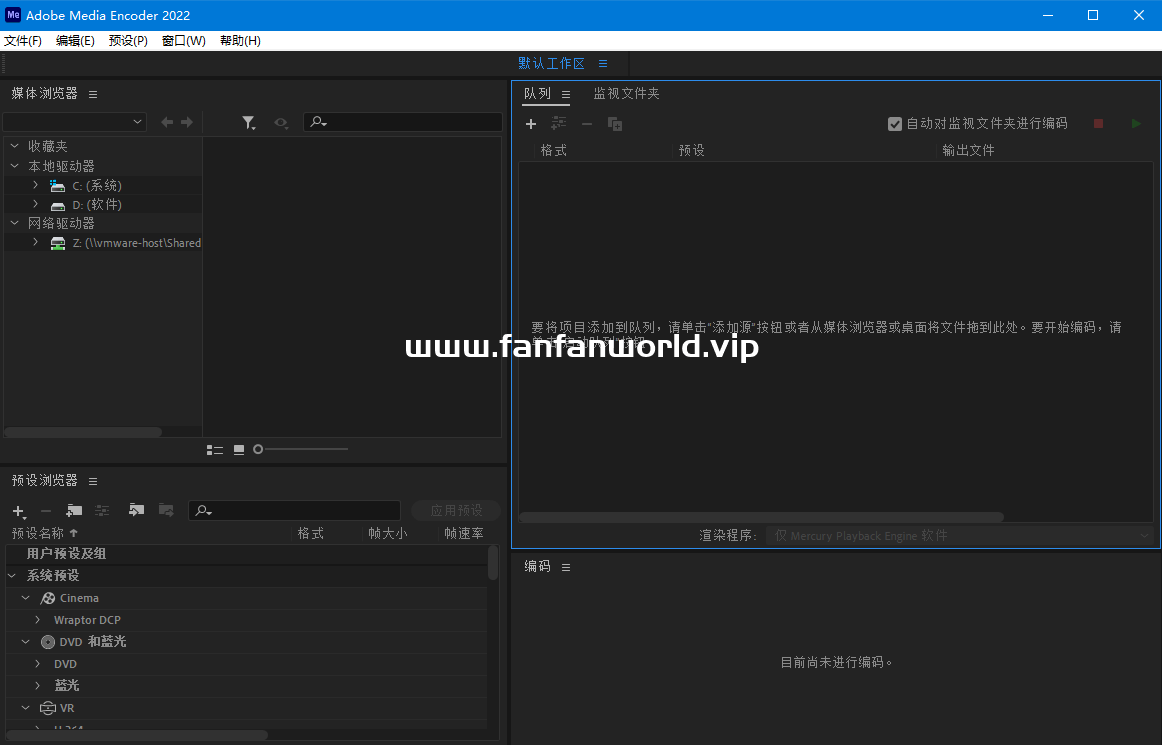Open the Media Browser path dropdown

click(x=74, y=122)
